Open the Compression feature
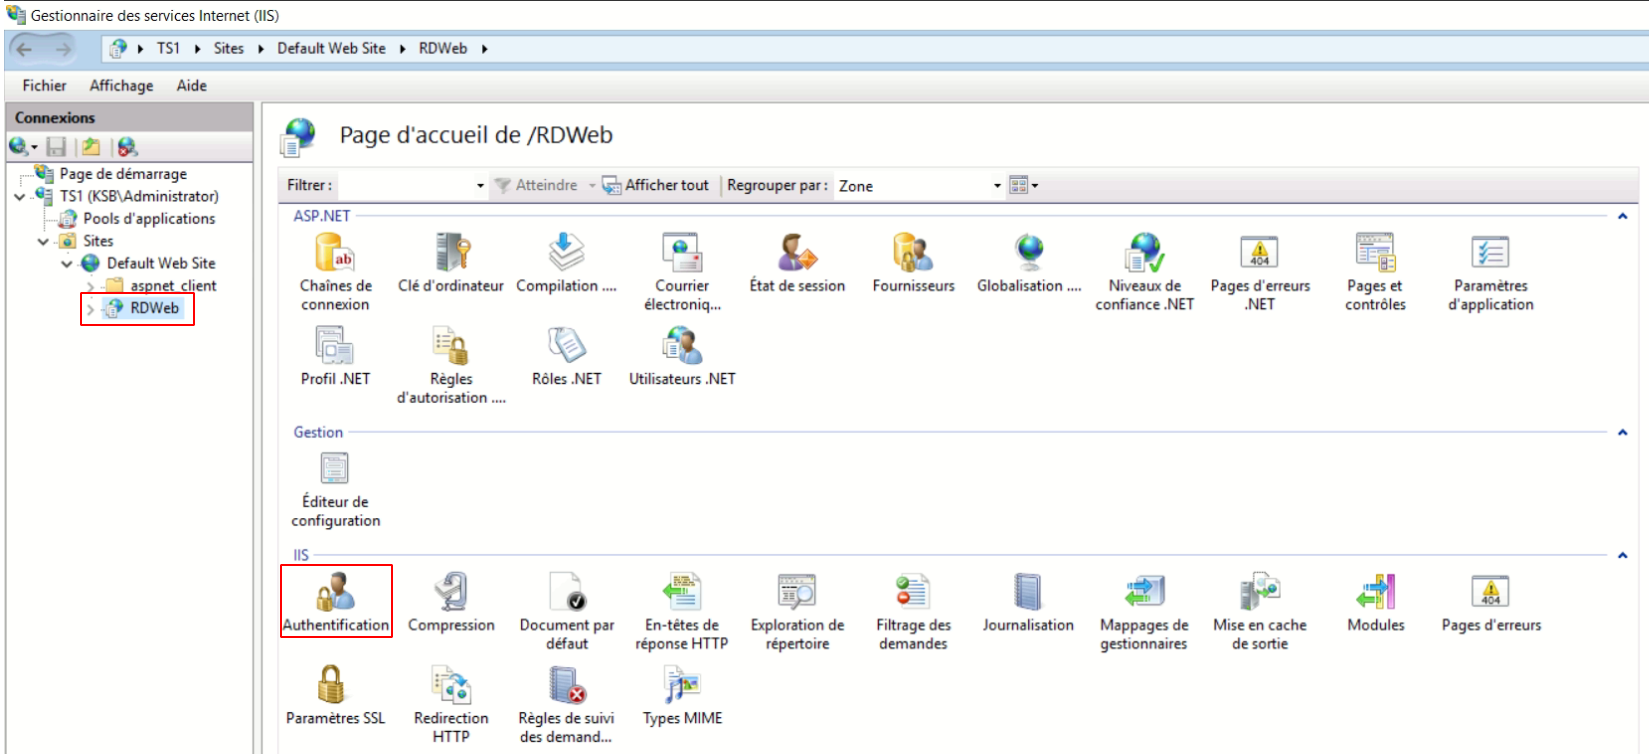The height and width of the screenshot is (754, 1649). pyautogui.click(x=451, y=600)
